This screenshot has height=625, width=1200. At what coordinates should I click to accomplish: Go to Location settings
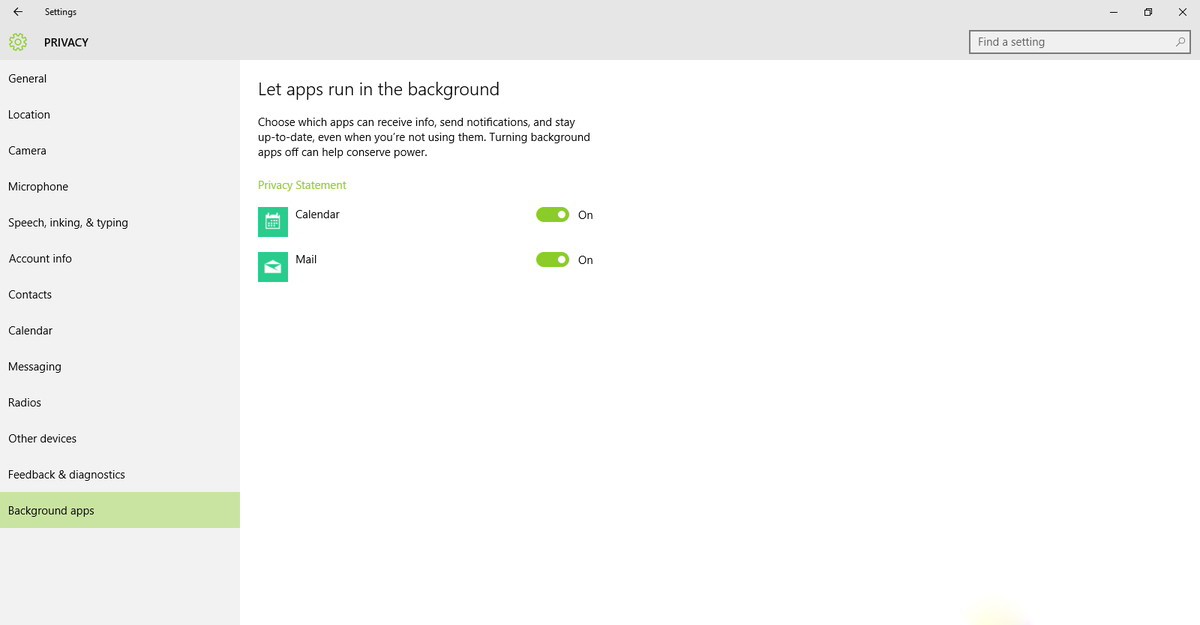click(x=29, y=115)
